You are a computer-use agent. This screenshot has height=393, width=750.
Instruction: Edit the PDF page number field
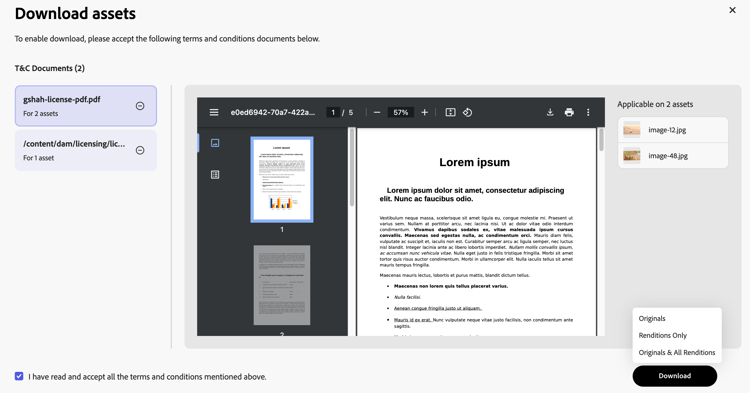(333, 112)
